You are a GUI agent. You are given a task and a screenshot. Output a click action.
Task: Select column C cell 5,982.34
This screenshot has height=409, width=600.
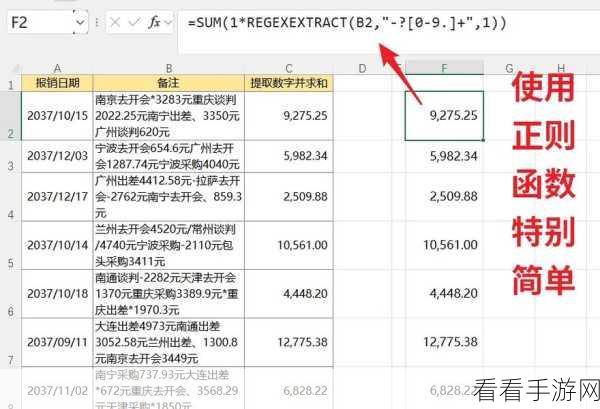click(x=289, y=156)
